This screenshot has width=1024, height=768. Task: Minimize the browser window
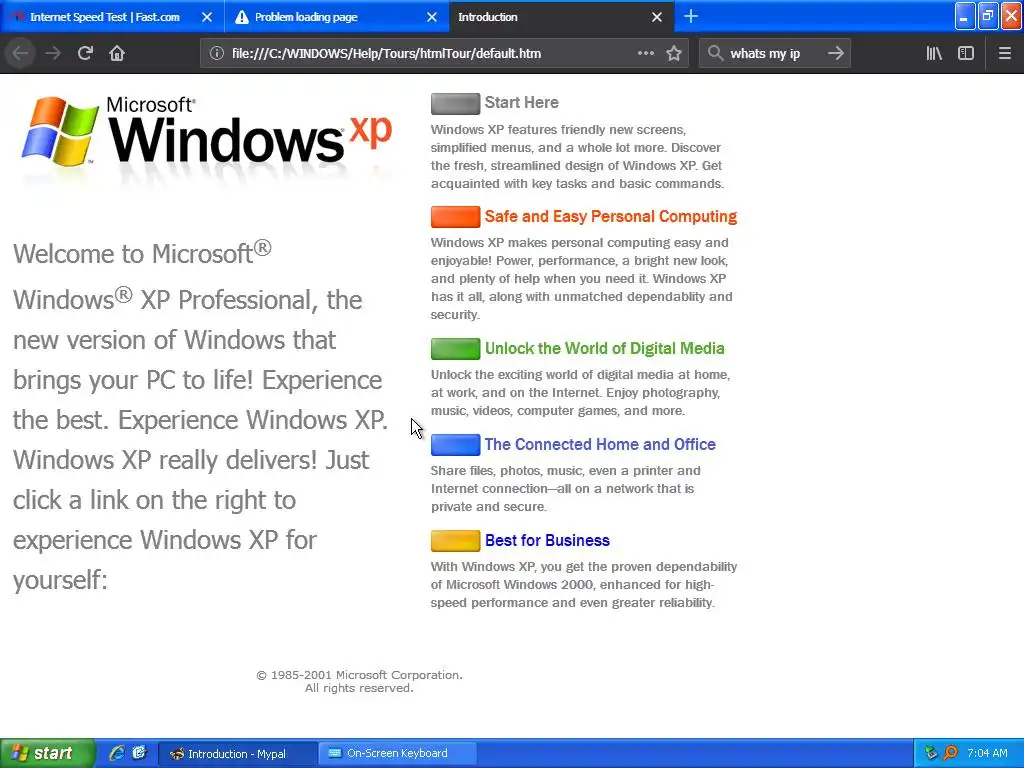pos(965,16)
